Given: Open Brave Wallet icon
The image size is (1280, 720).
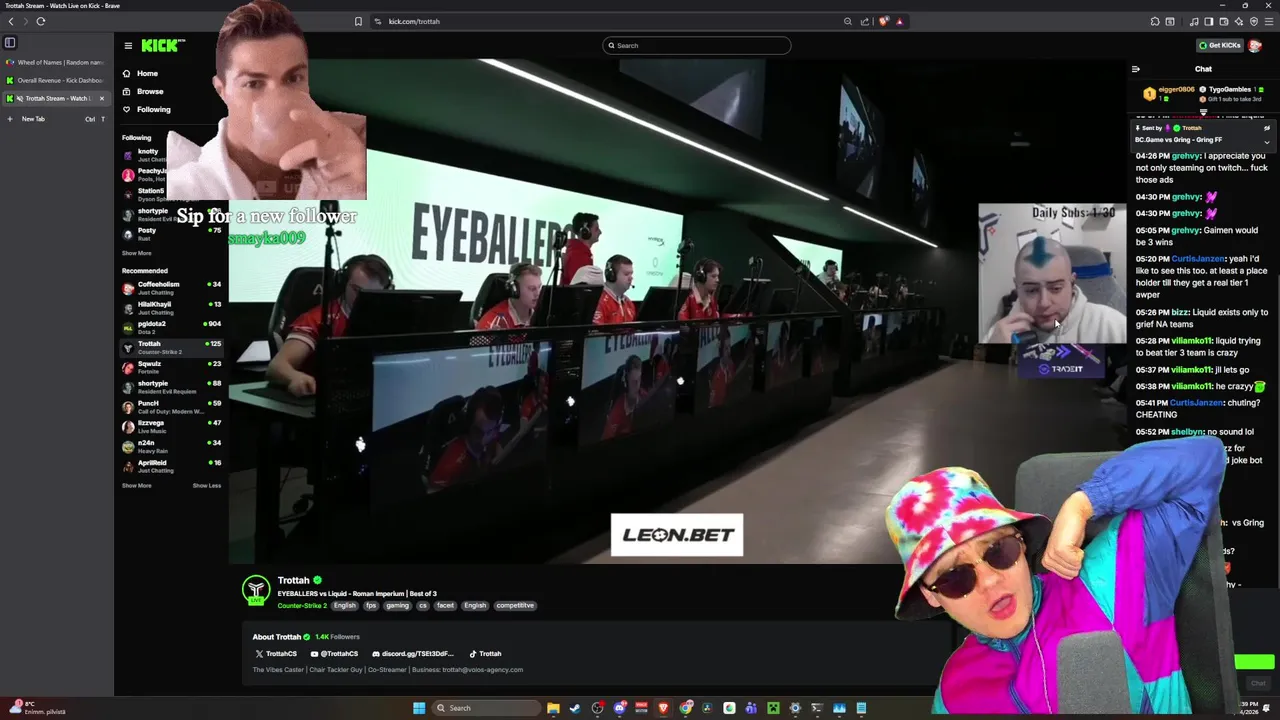Looking at the screenshot, I should [1224, 21].
